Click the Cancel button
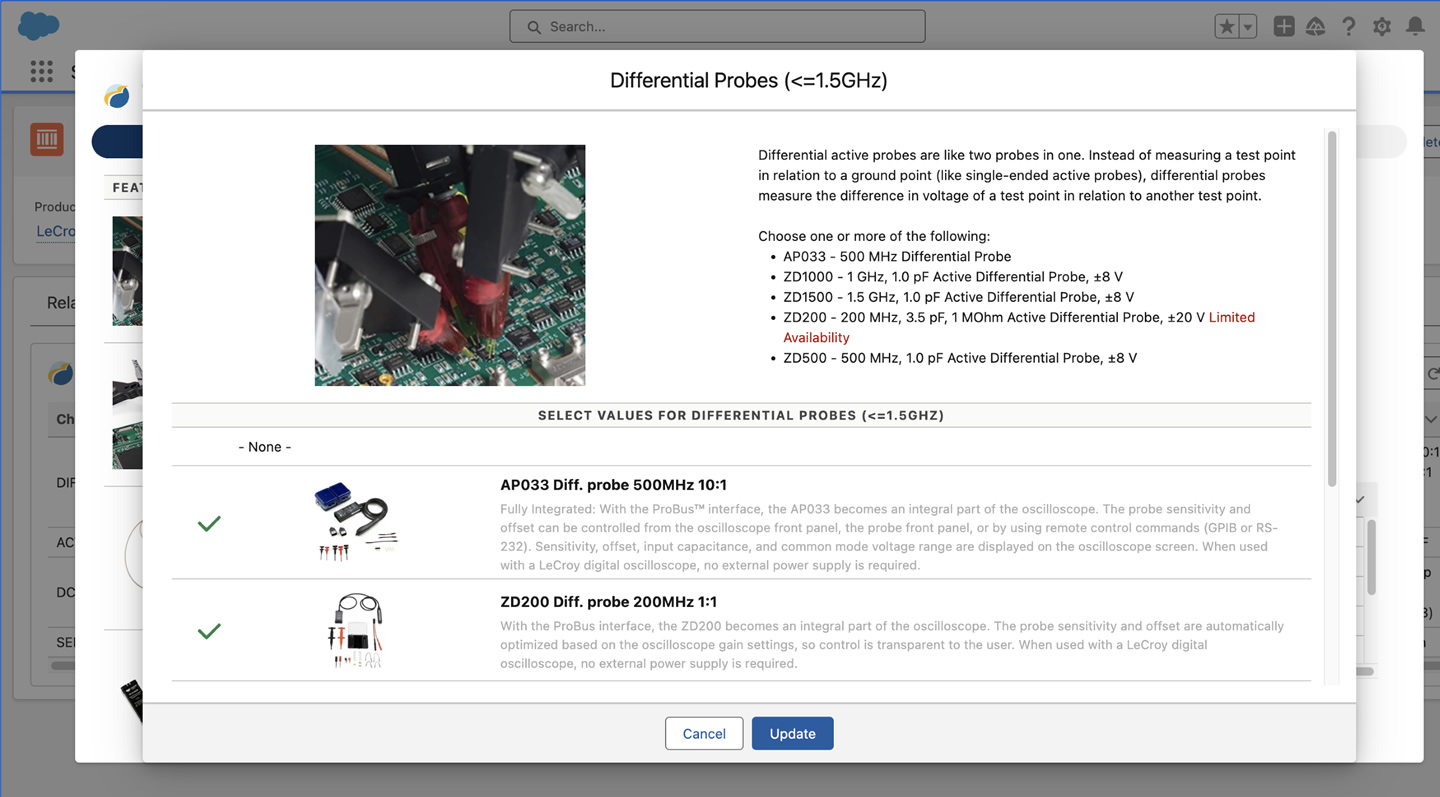The height and width of the screenshot is (797, 1440). [704, 733]
